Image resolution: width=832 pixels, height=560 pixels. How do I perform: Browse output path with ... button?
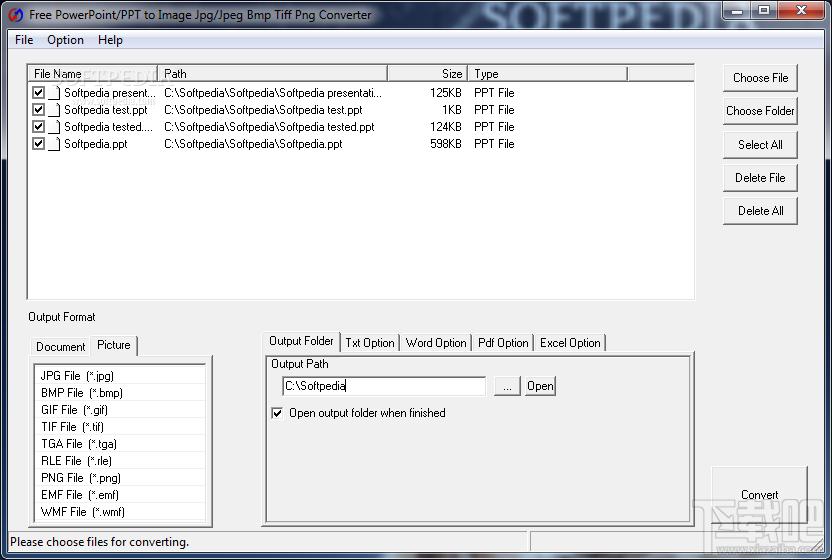(x=507, y=386)
